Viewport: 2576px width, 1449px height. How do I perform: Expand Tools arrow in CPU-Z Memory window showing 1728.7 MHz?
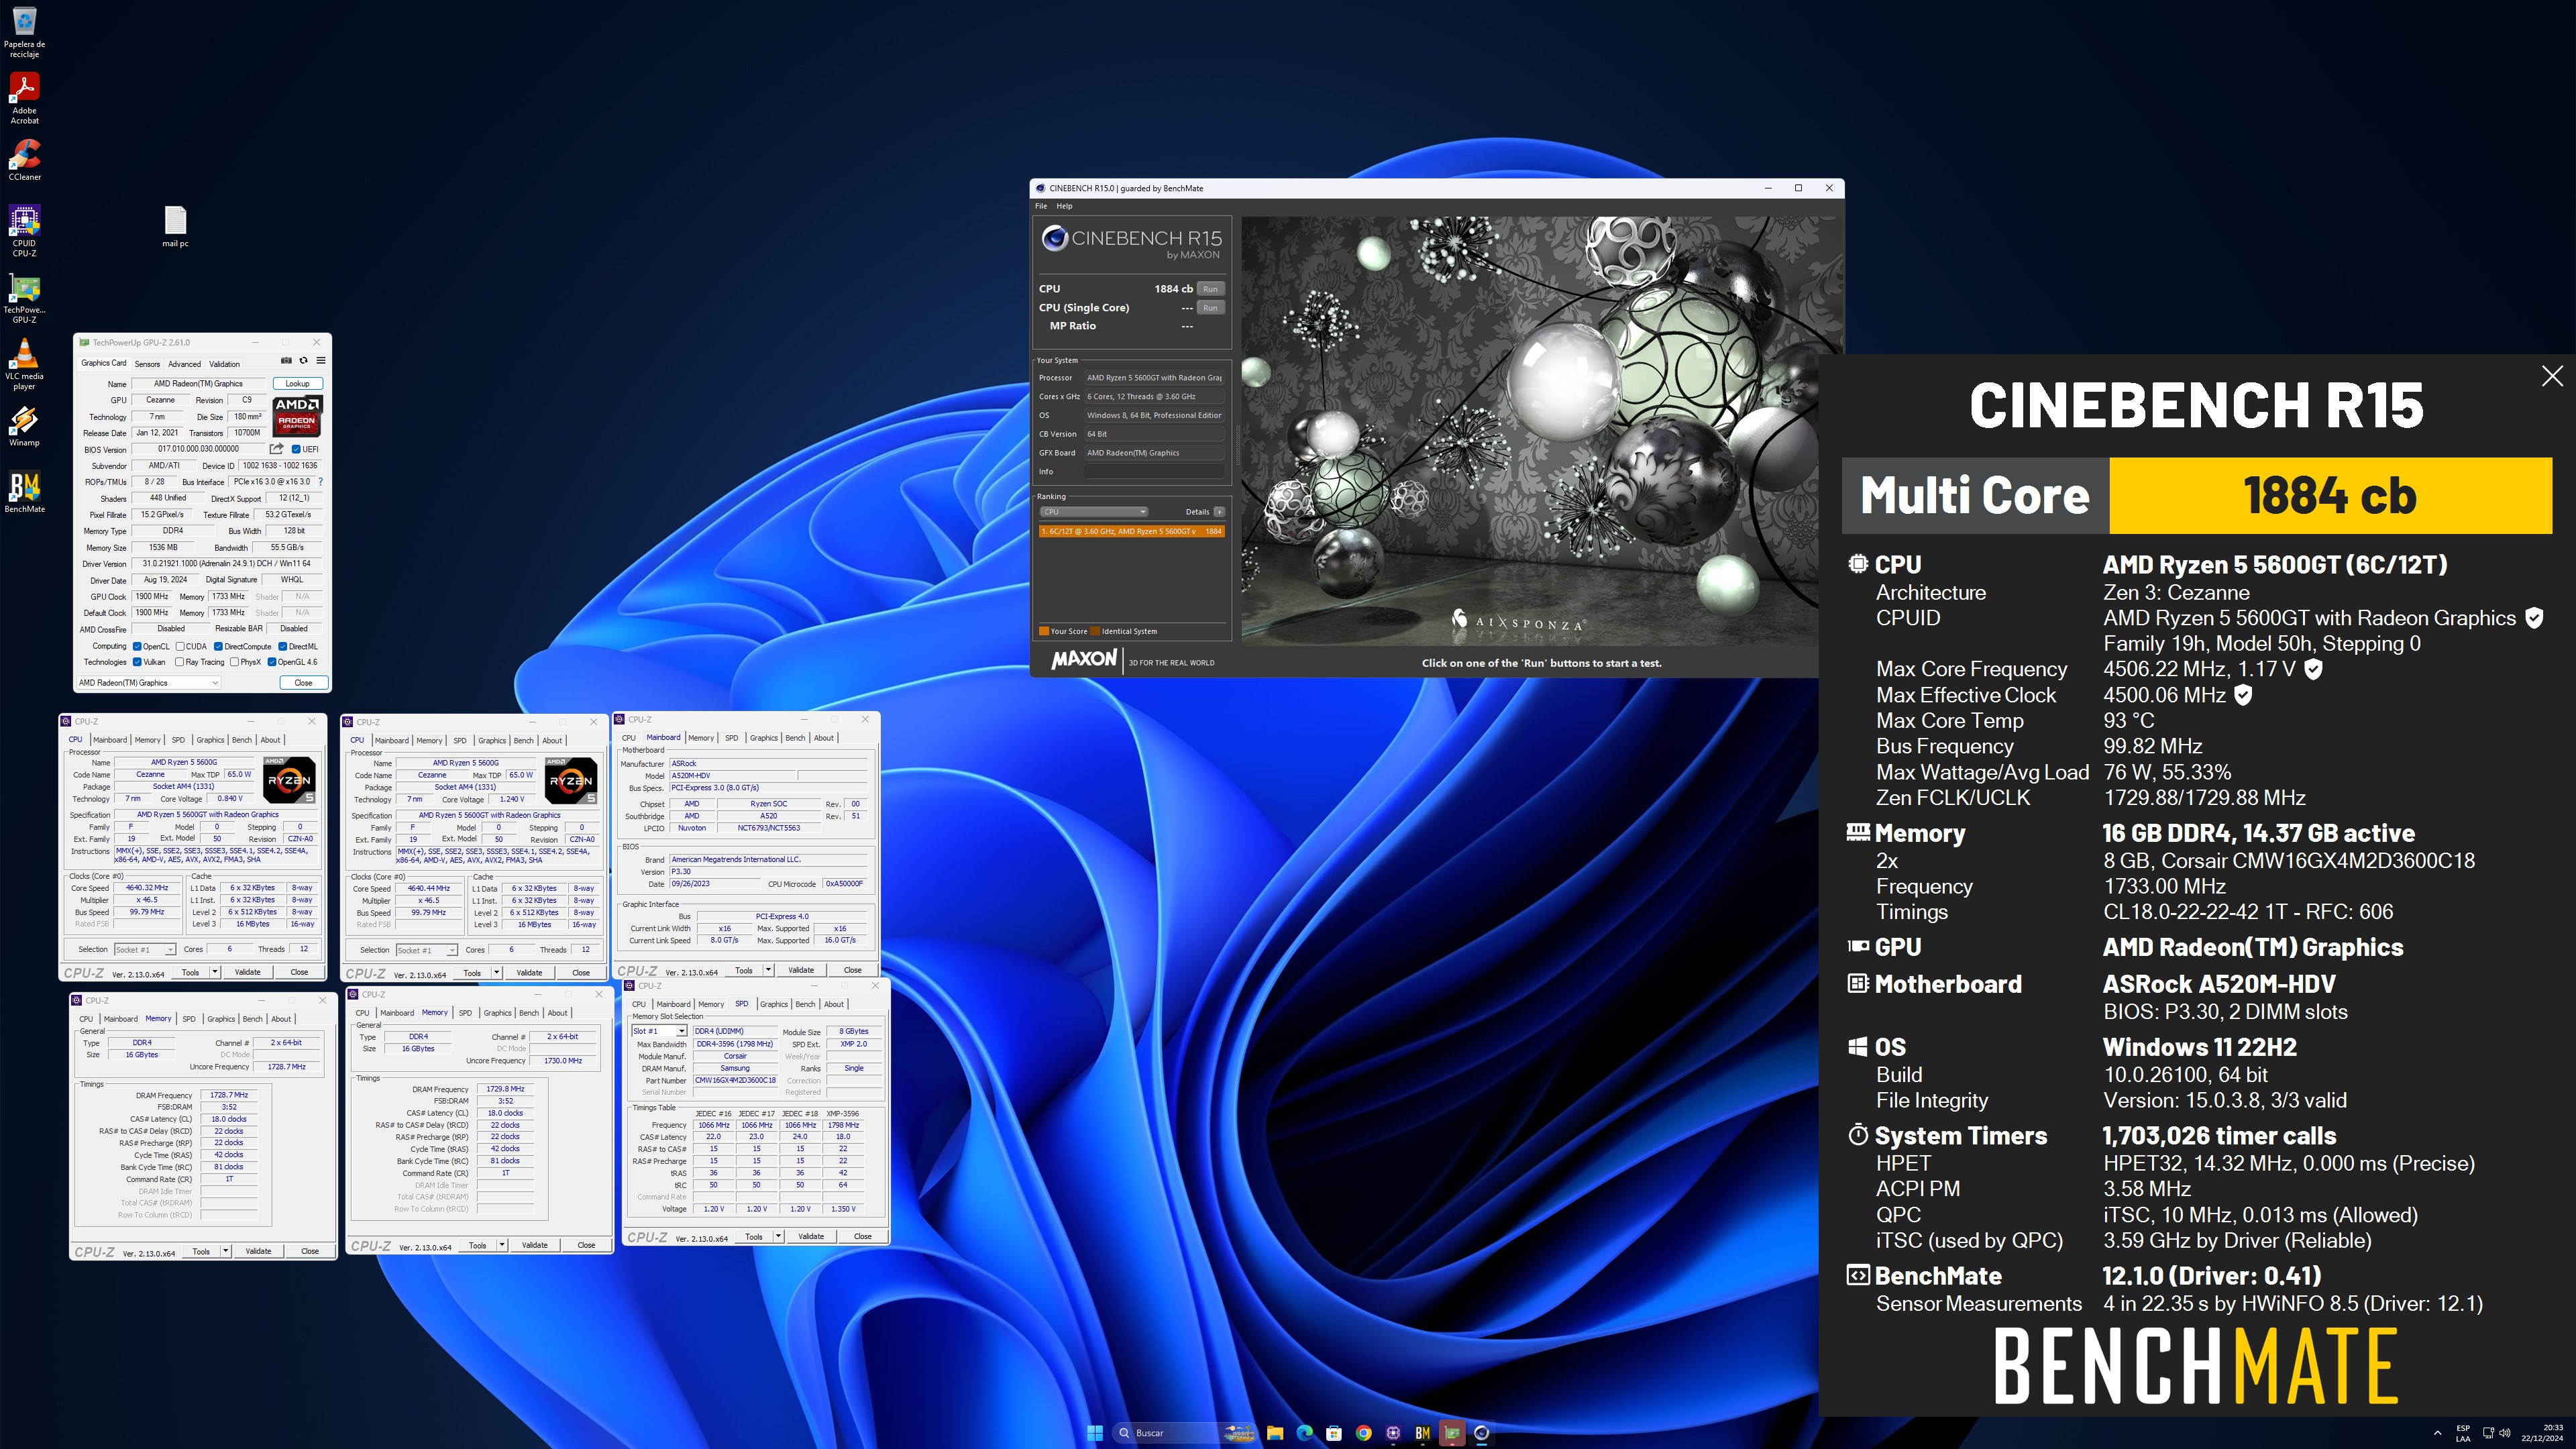[x=225, y=1251]
